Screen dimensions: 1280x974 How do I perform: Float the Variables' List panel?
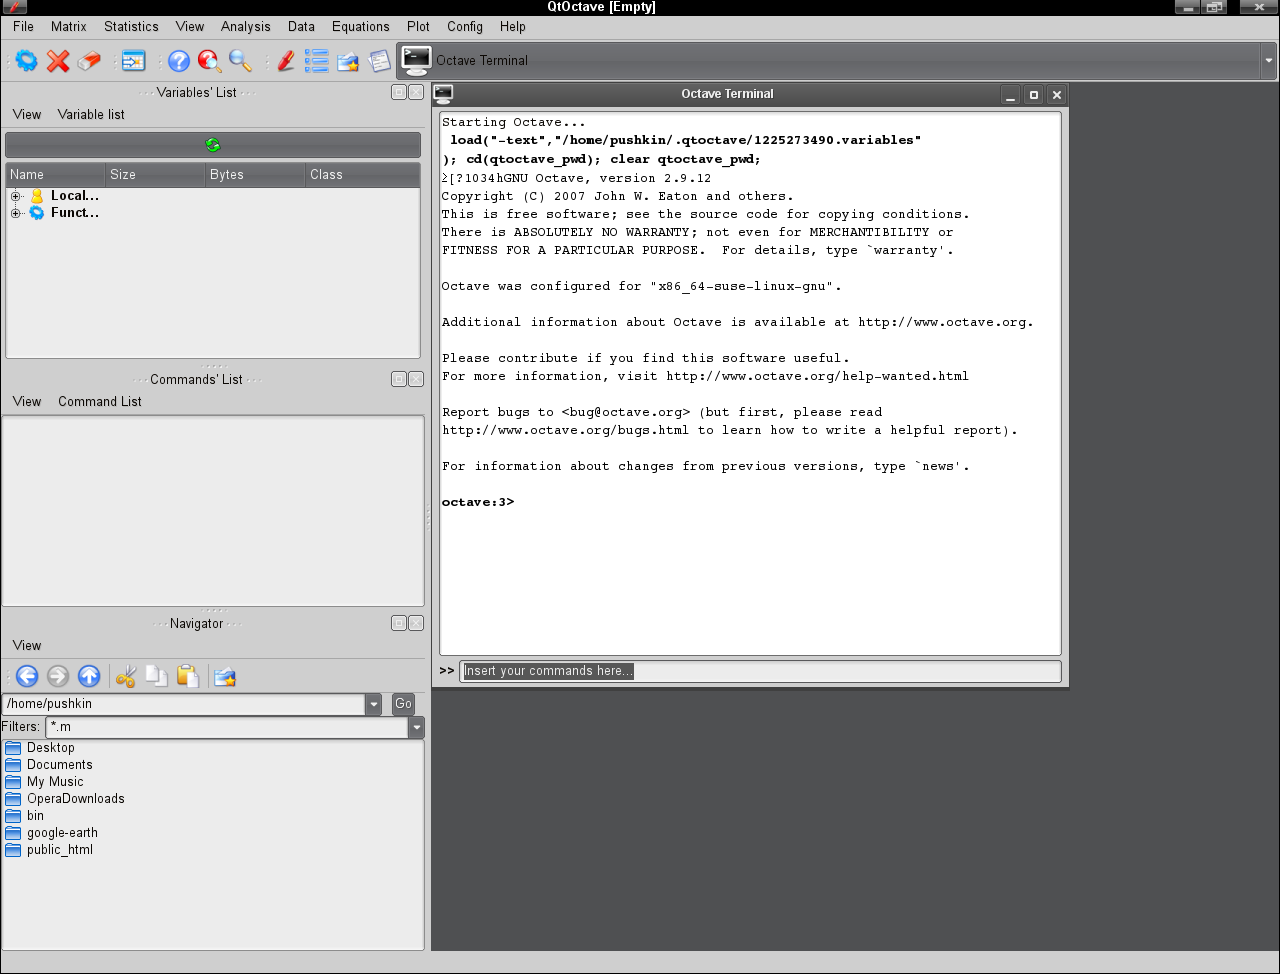(399, 92)
